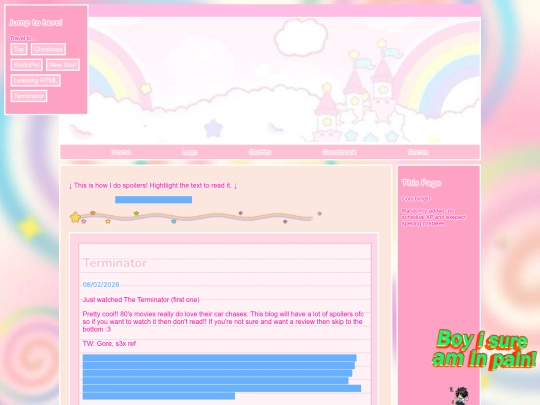Click the 'Travel to ...' label

[22, 38]
